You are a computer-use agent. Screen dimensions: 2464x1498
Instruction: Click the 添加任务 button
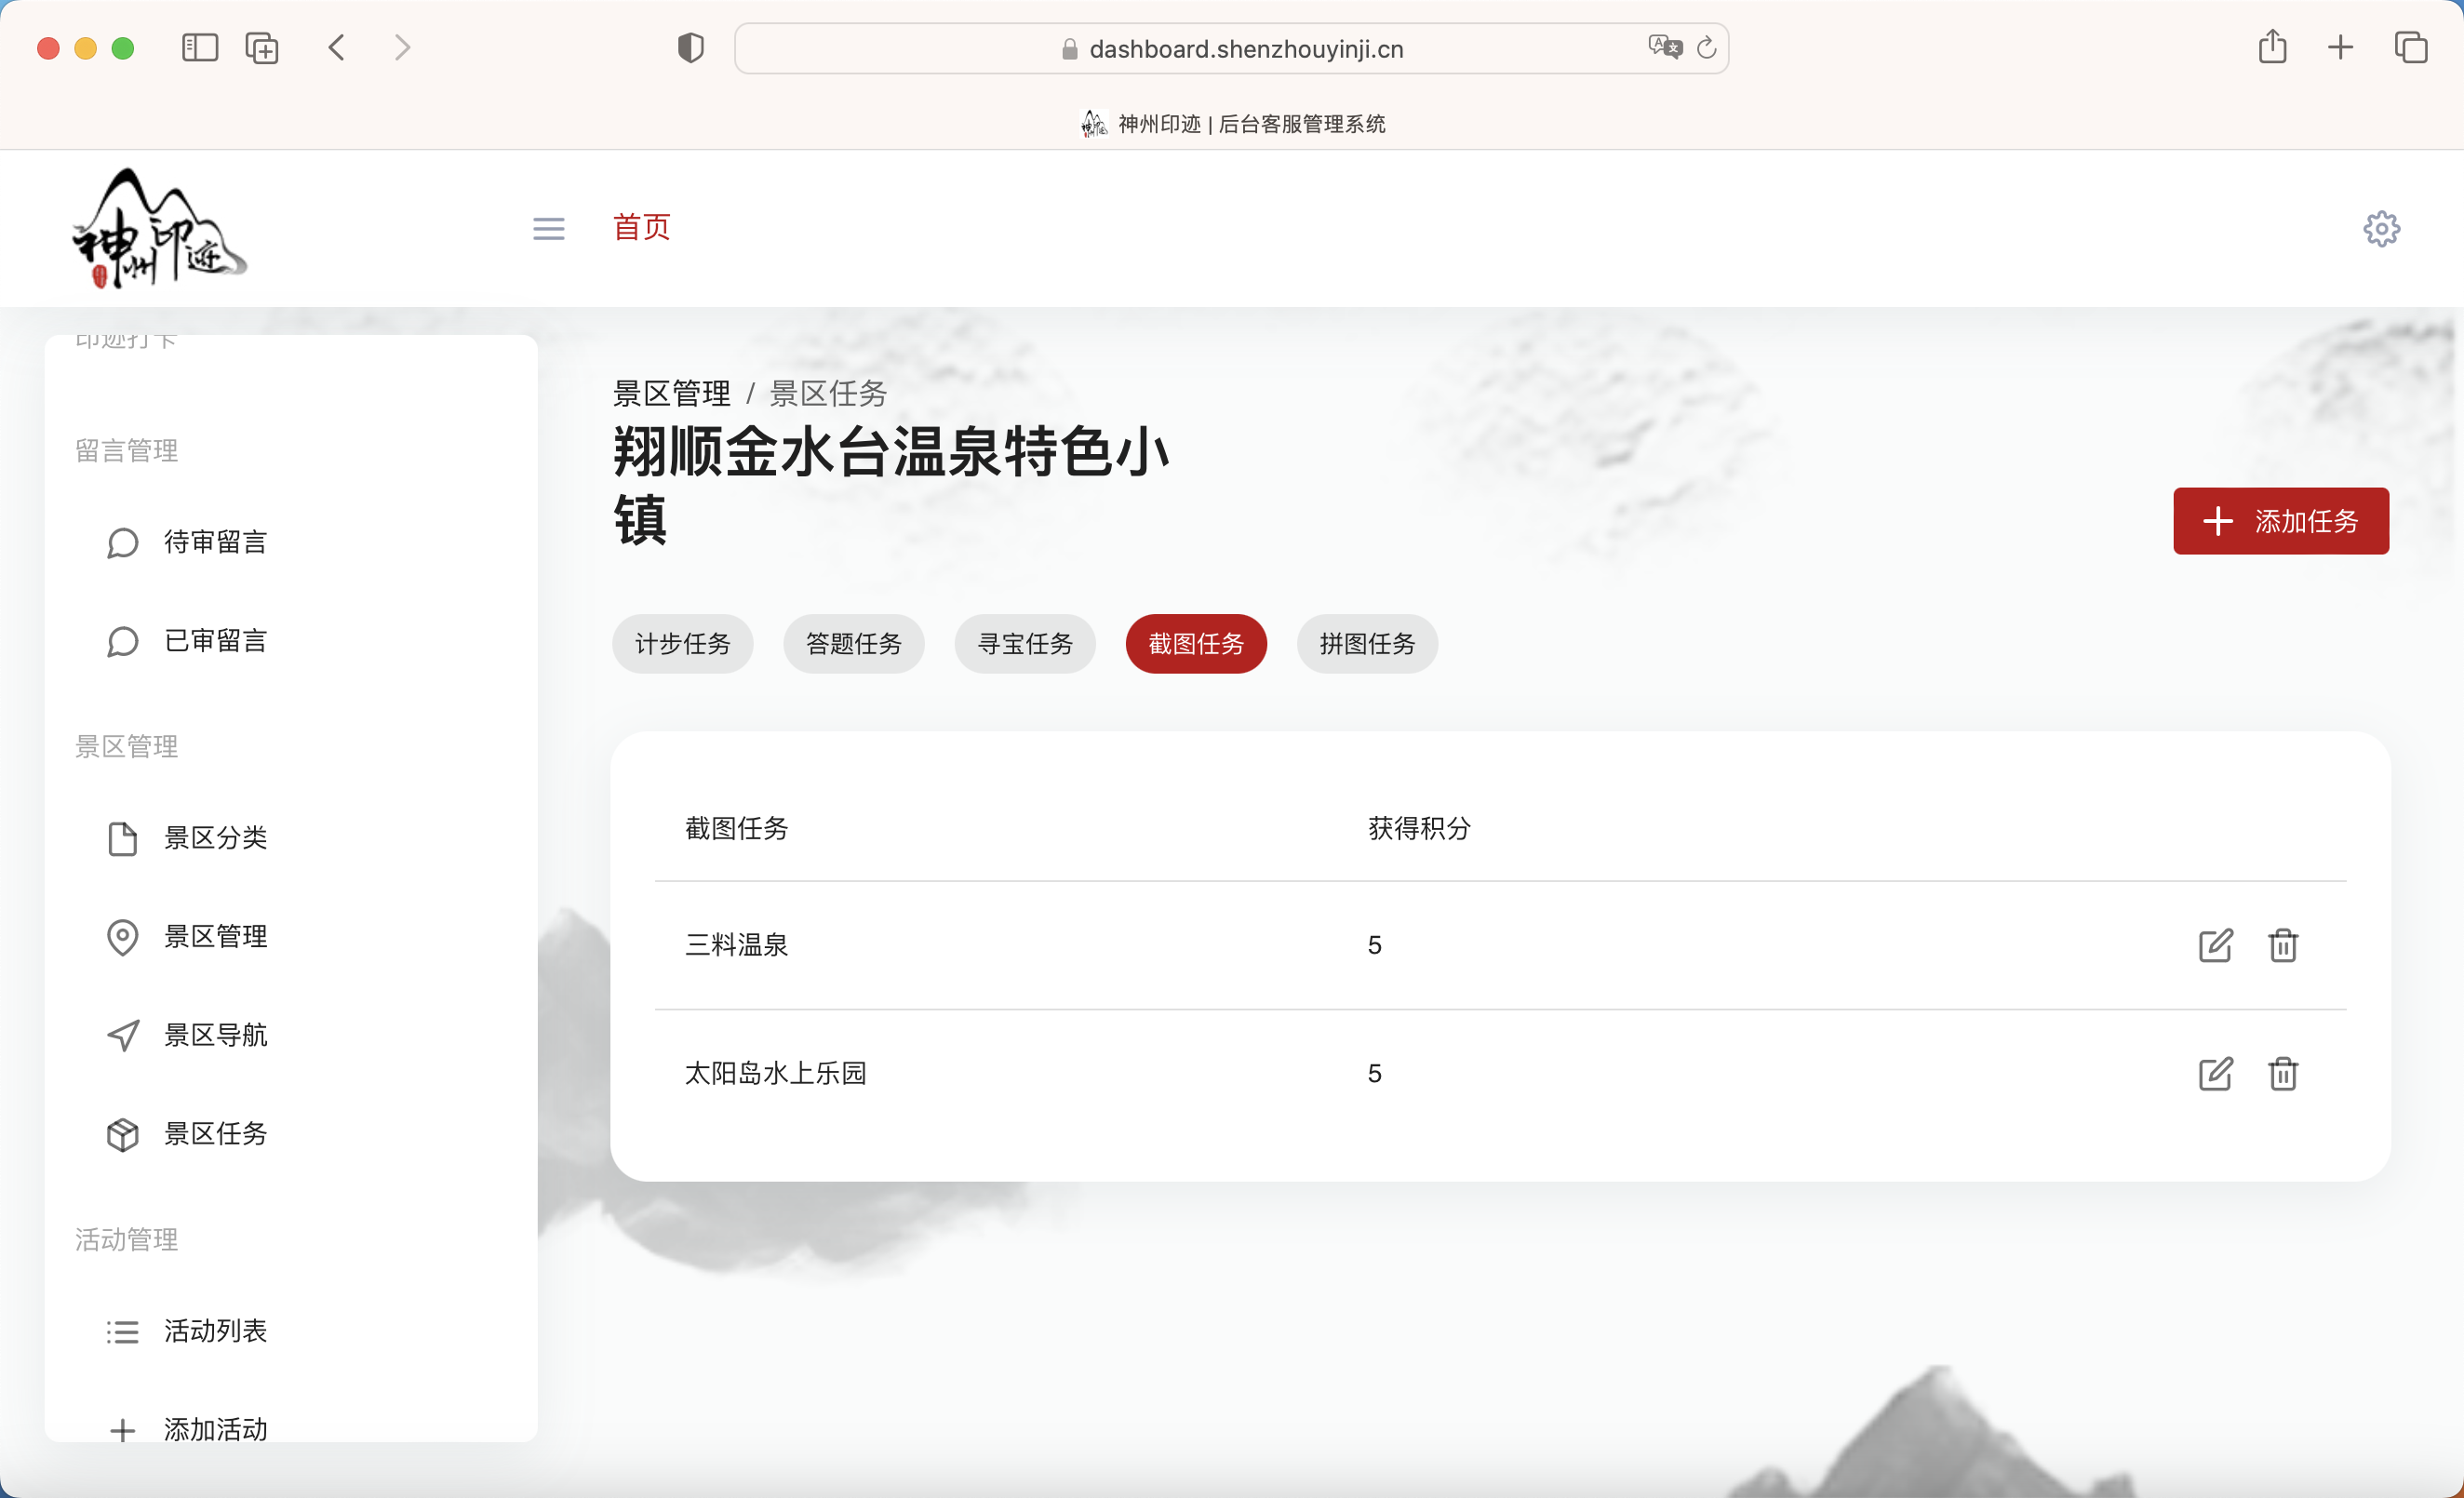tap(2281, 521)
